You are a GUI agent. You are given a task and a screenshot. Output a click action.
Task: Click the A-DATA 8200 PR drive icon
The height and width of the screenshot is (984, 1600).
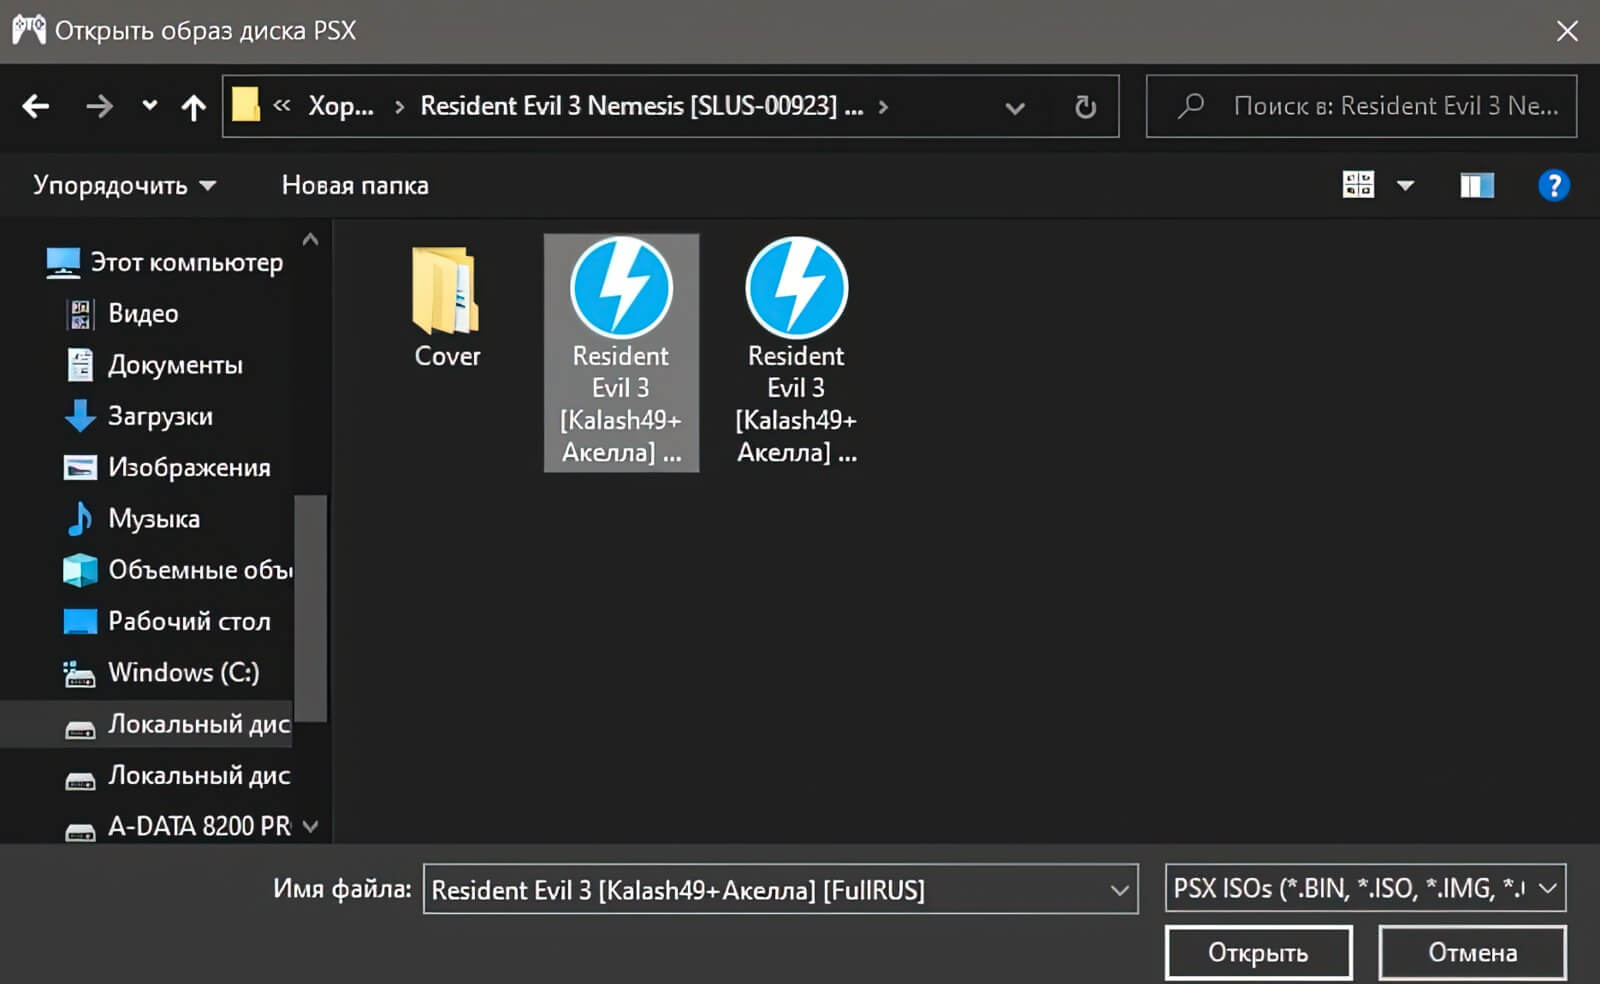tap(80, 831)
